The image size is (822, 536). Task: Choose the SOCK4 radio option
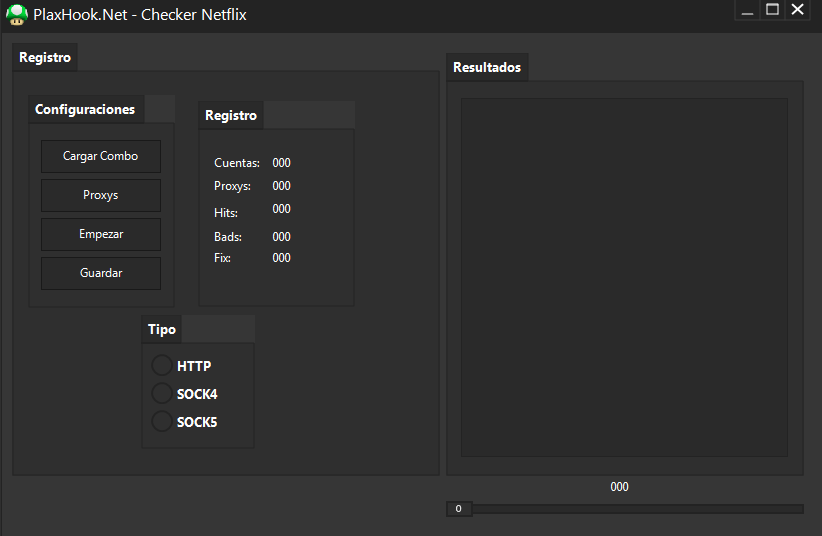tap(162, 393)
